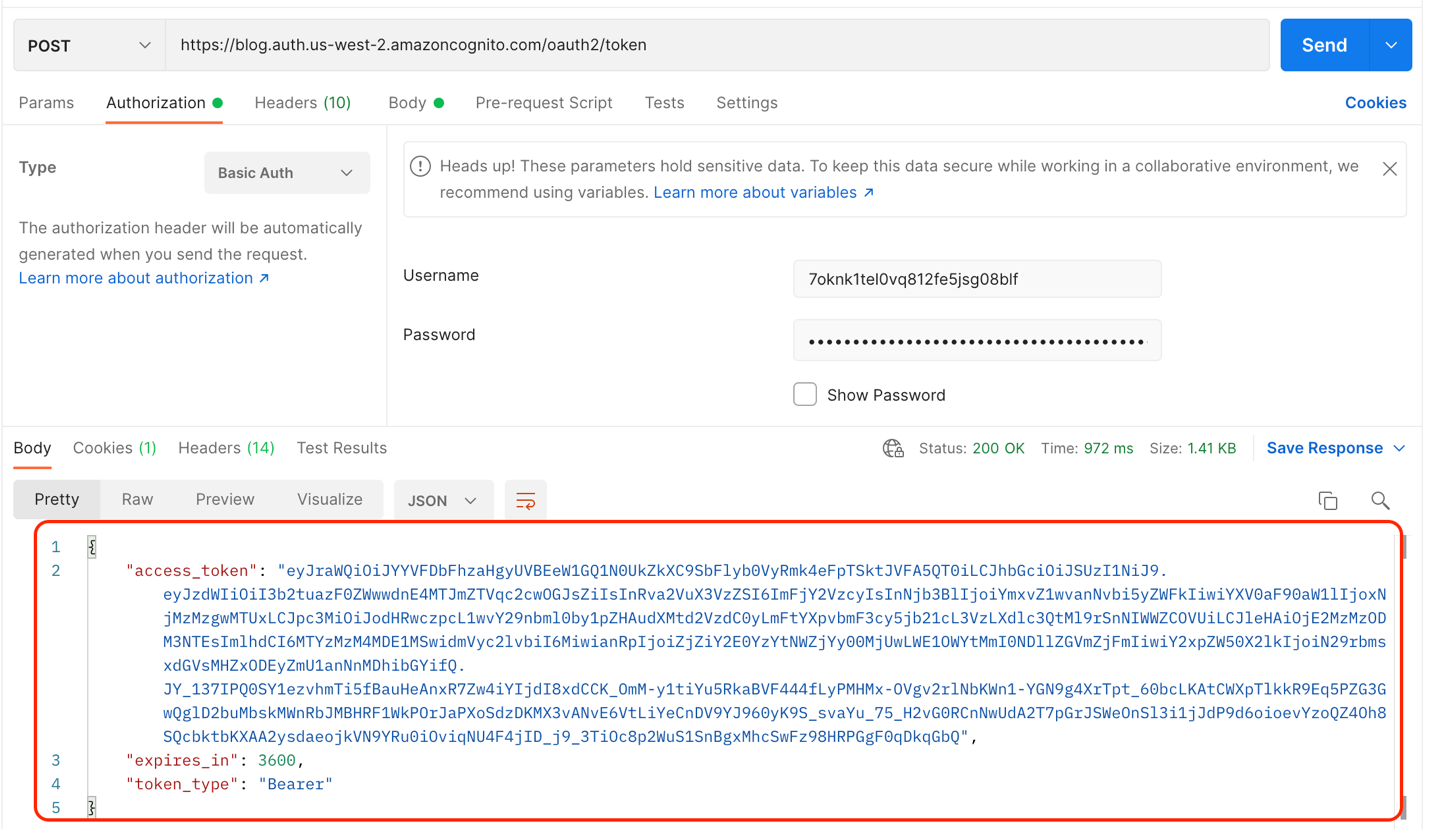Click the search response icon
The width and height of the screenshot is (1431, 829).
1380,501
